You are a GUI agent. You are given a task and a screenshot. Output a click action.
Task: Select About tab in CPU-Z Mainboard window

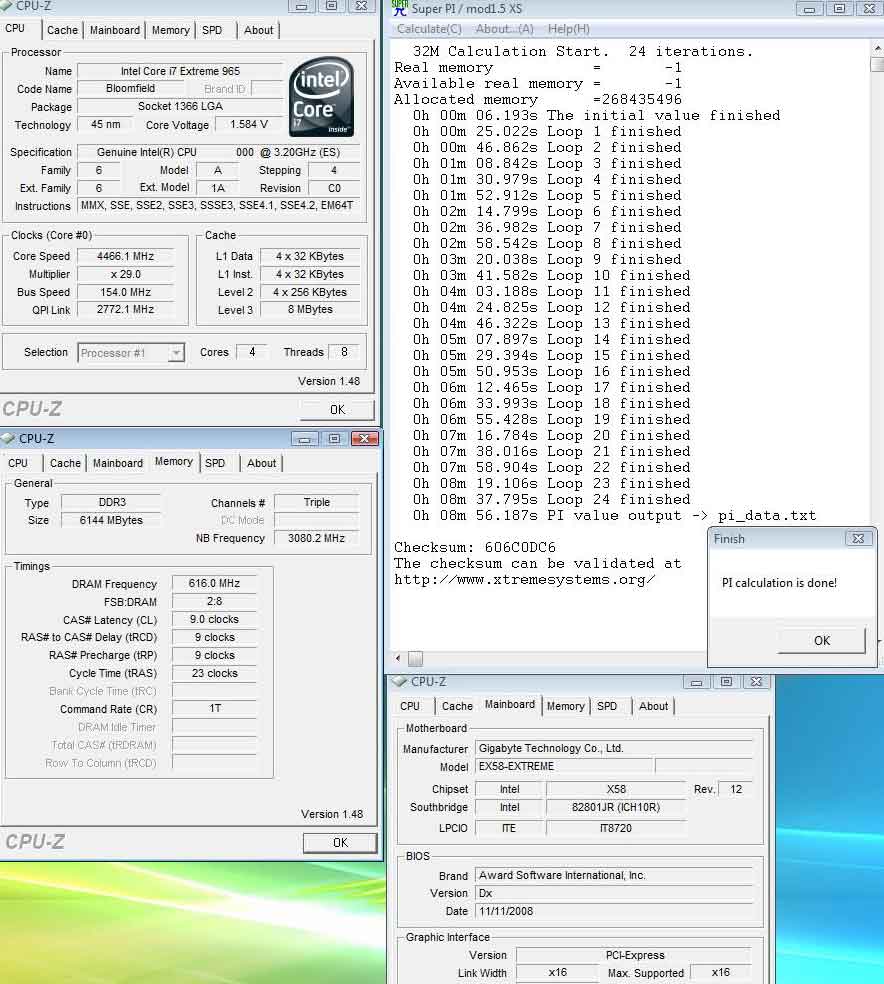653,706
